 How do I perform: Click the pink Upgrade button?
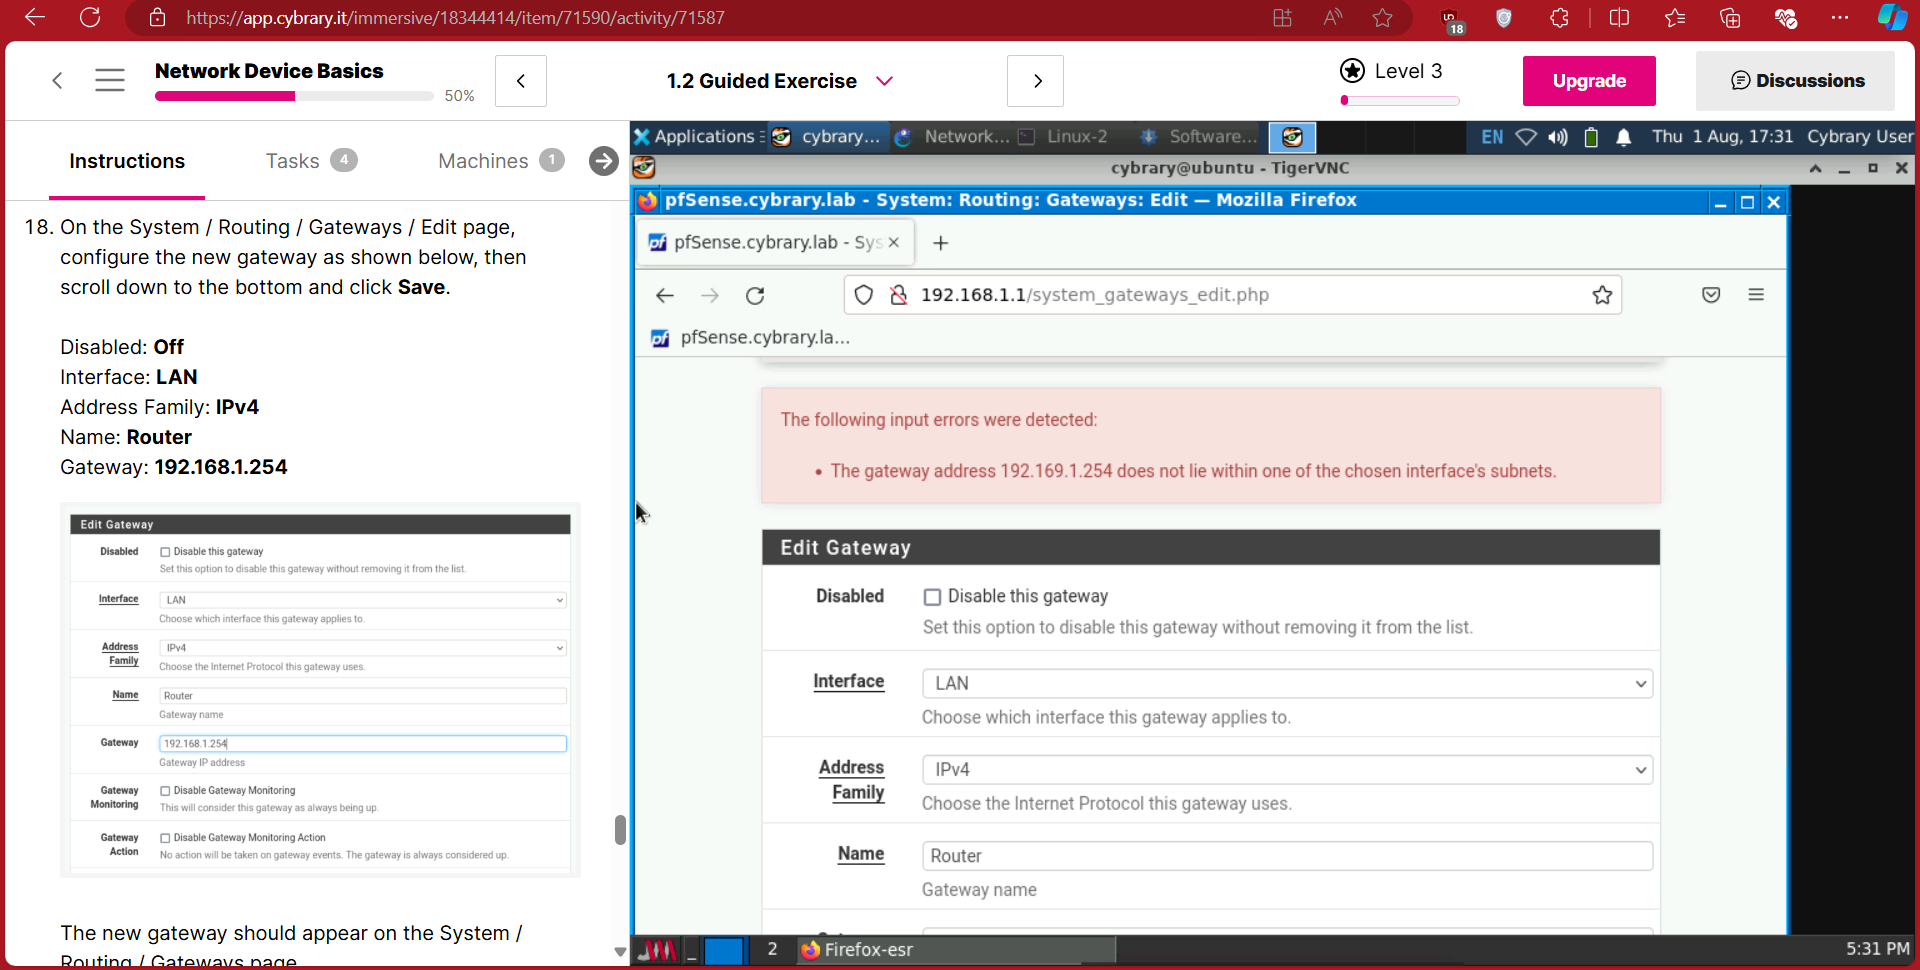(1588, 81)
